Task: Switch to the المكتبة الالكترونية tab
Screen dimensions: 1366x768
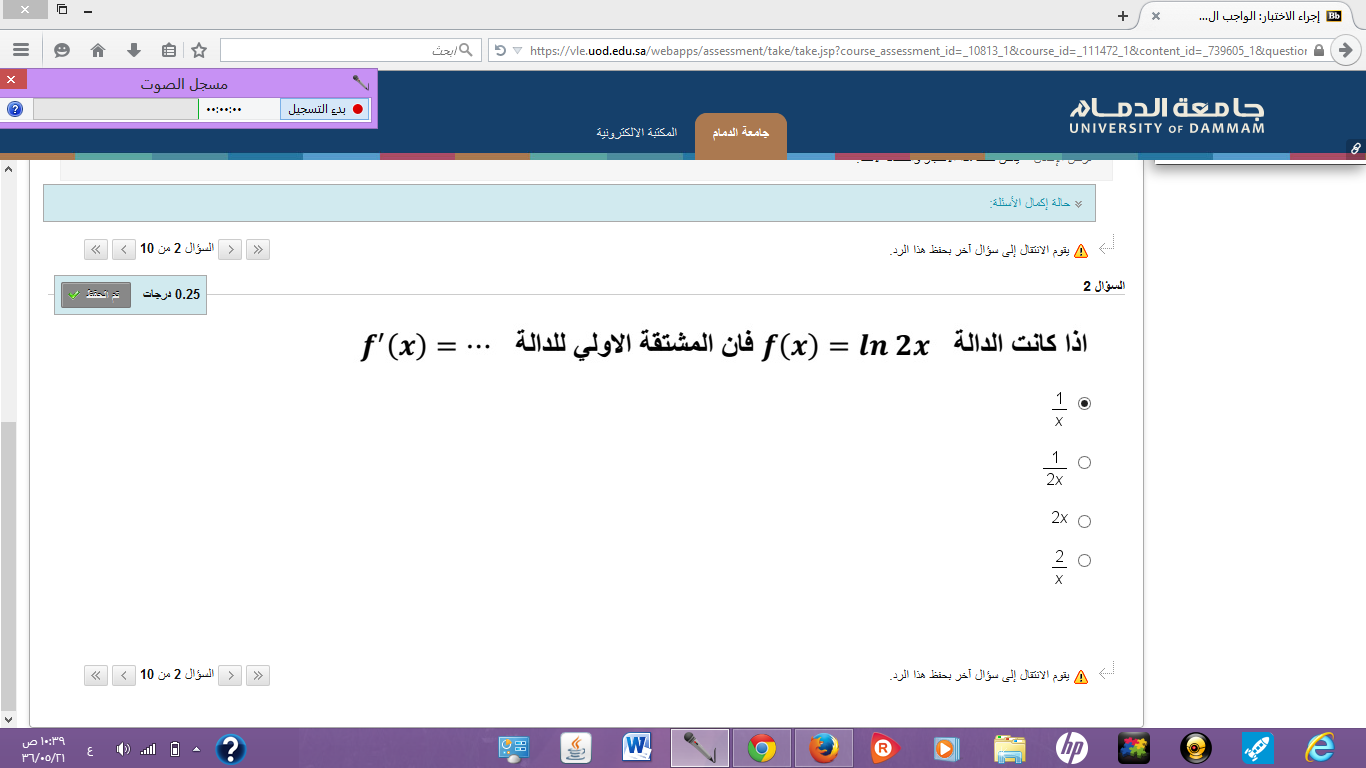Action: 636,132
